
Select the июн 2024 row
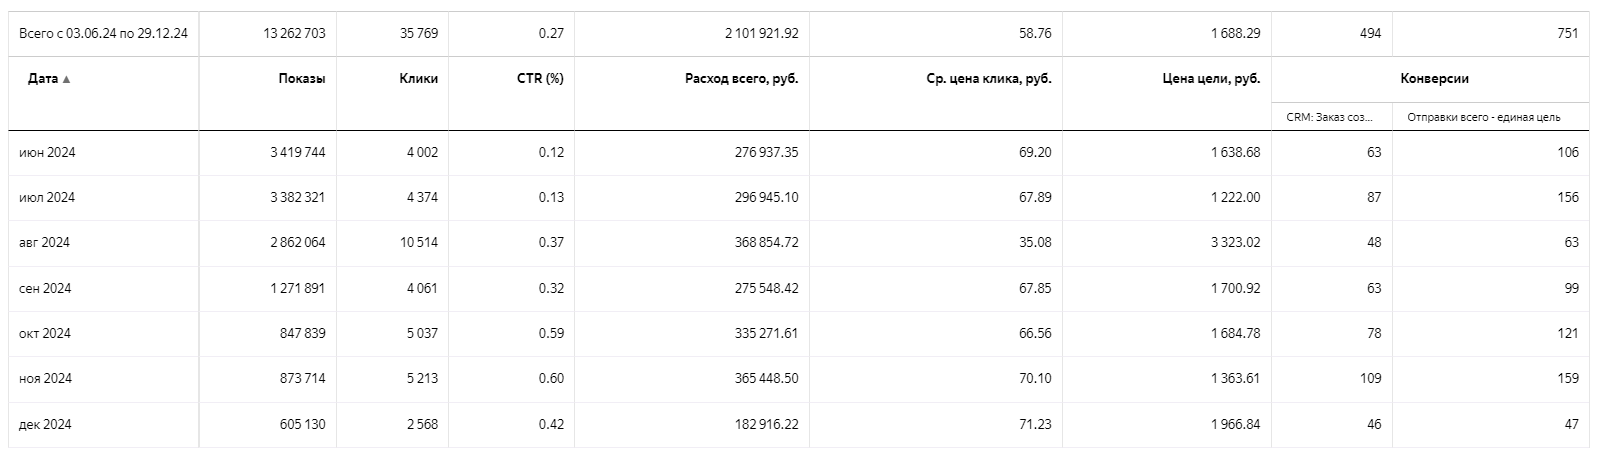(x=799, y=153)
